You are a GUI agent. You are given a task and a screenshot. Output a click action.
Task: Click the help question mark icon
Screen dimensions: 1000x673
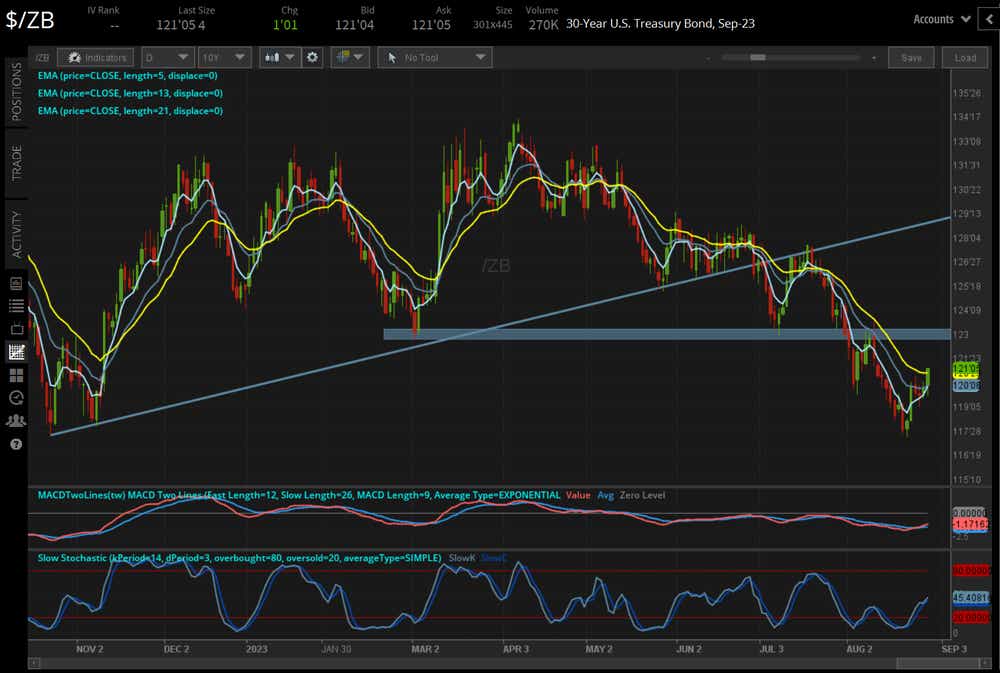15,444
